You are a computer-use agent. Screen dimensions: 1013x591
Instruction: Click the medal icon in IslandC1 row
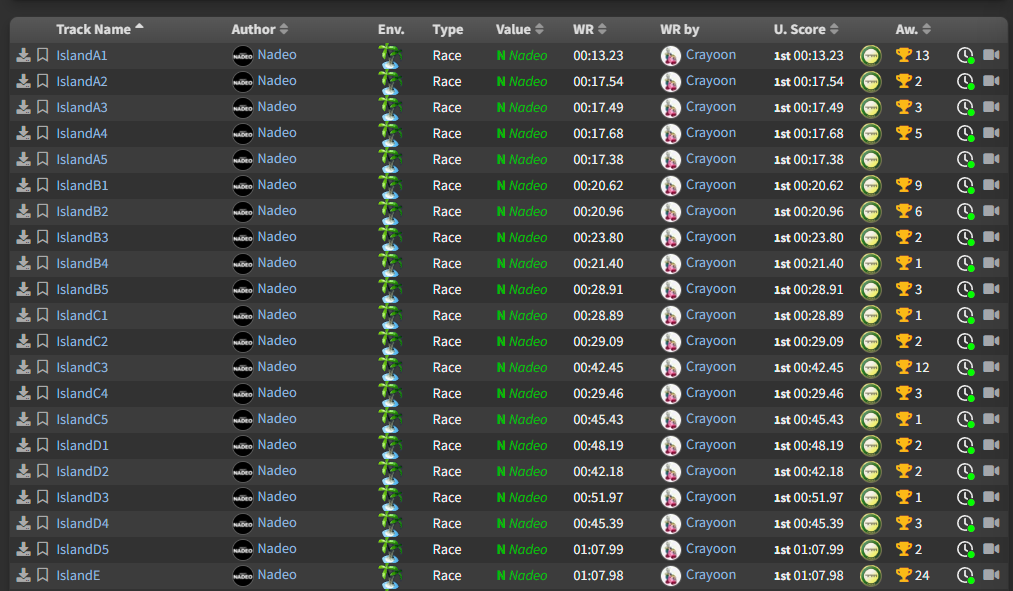pos(871,315)
